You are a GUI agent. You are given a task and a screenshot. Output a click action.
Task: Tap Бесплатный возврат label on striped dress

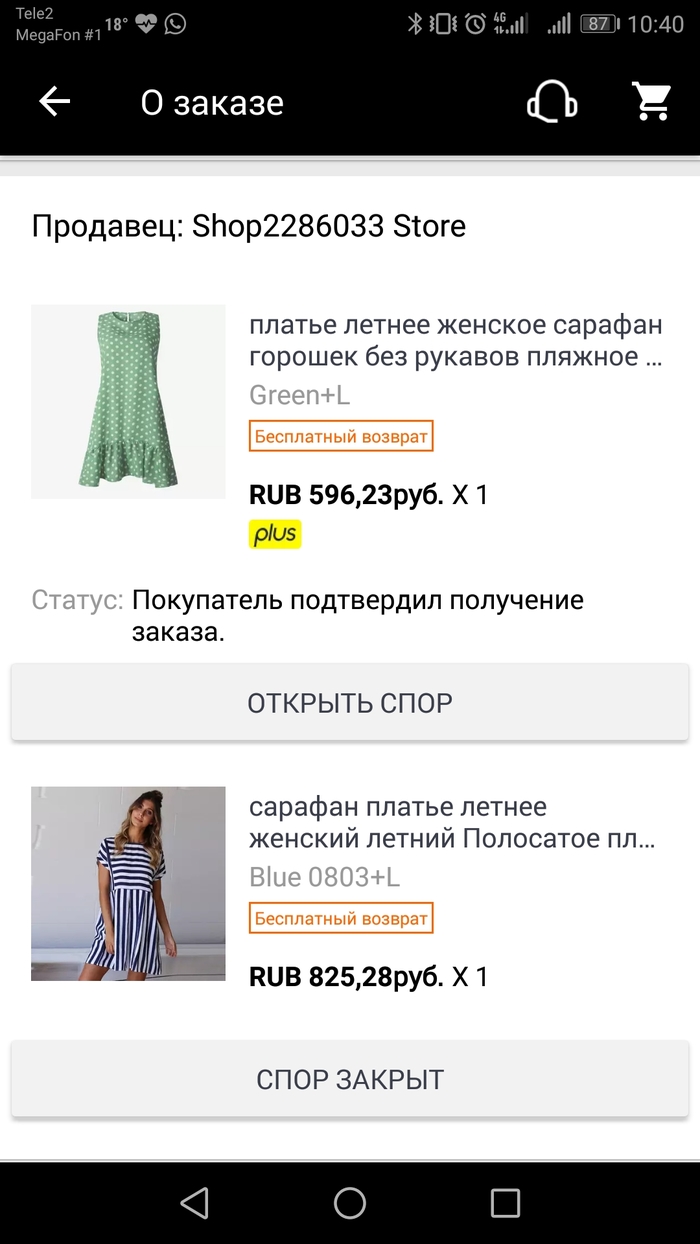(x=341, y=918)
